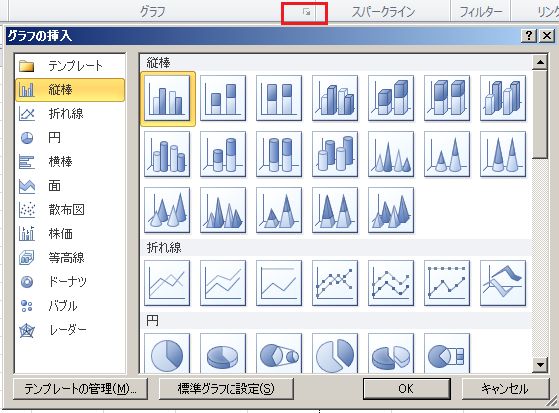The height and width of the screenshot is (413, 559).
Task: Select the bar of pie chart icon
Action: coord(447,353)
